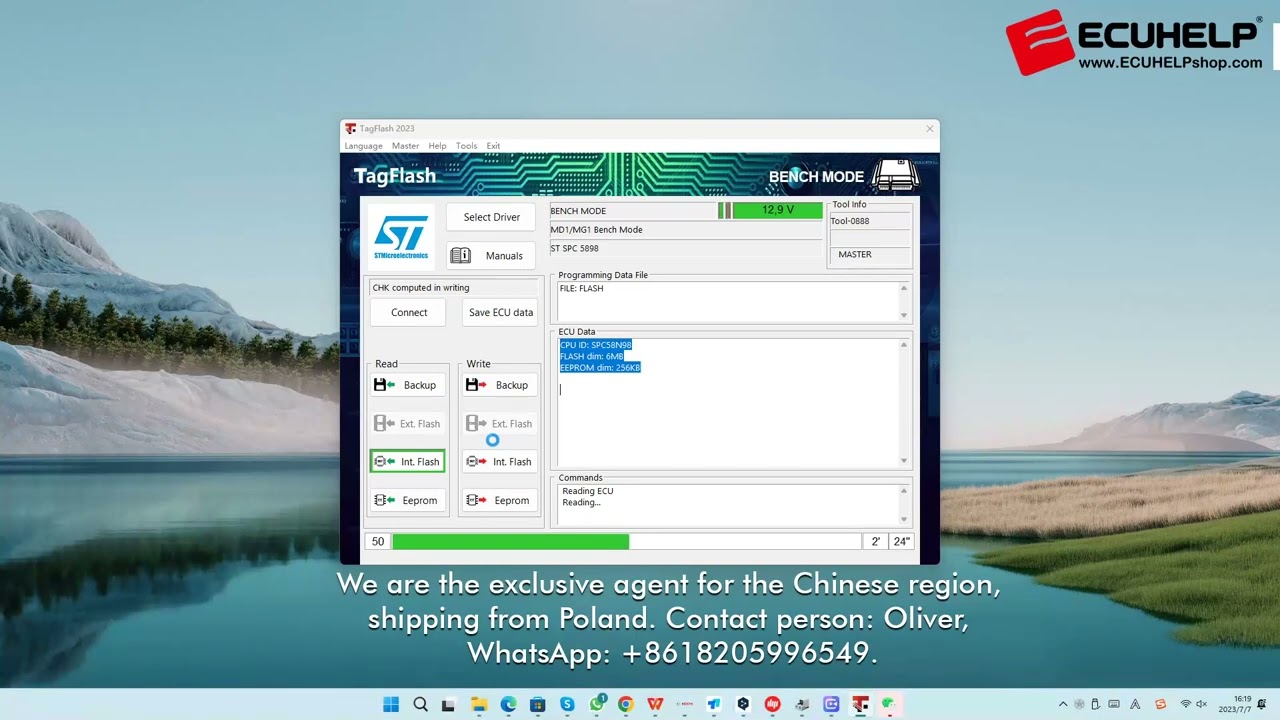Open the Manuals book button

pyautogui.click(x=491, y=256)
